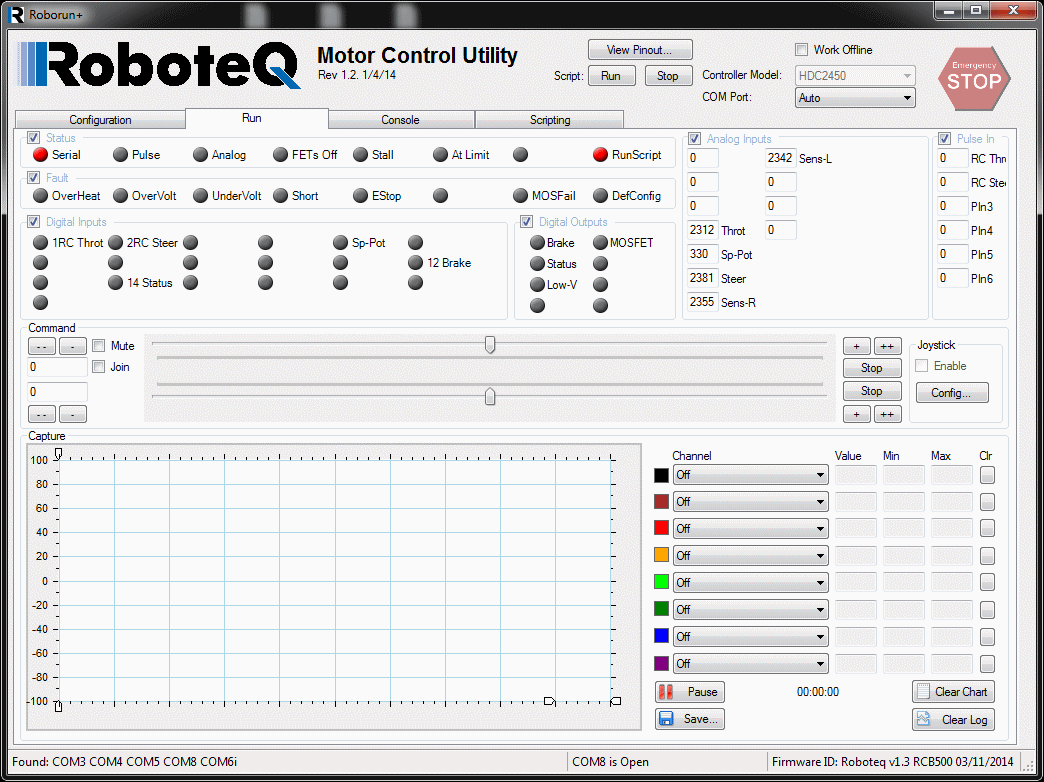Viewport: 1044px width, 782px height.
Task: Switch to the Configuration tab
Action: [100, 120]
